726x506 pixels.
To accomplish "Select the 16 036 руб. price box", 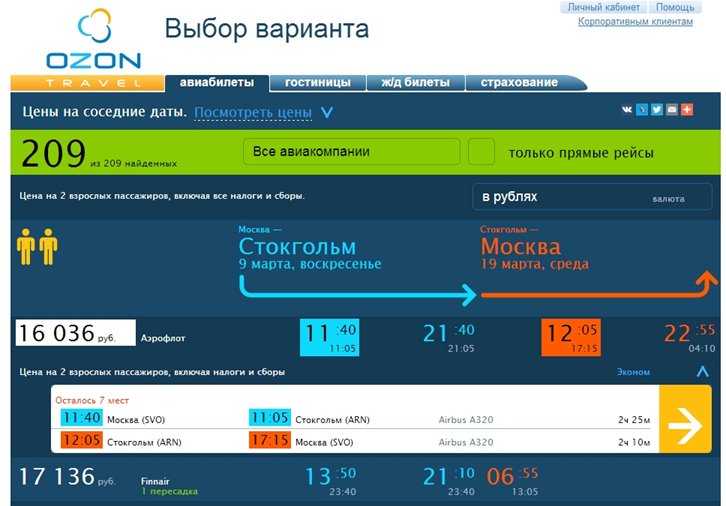I will coord(75,333).
